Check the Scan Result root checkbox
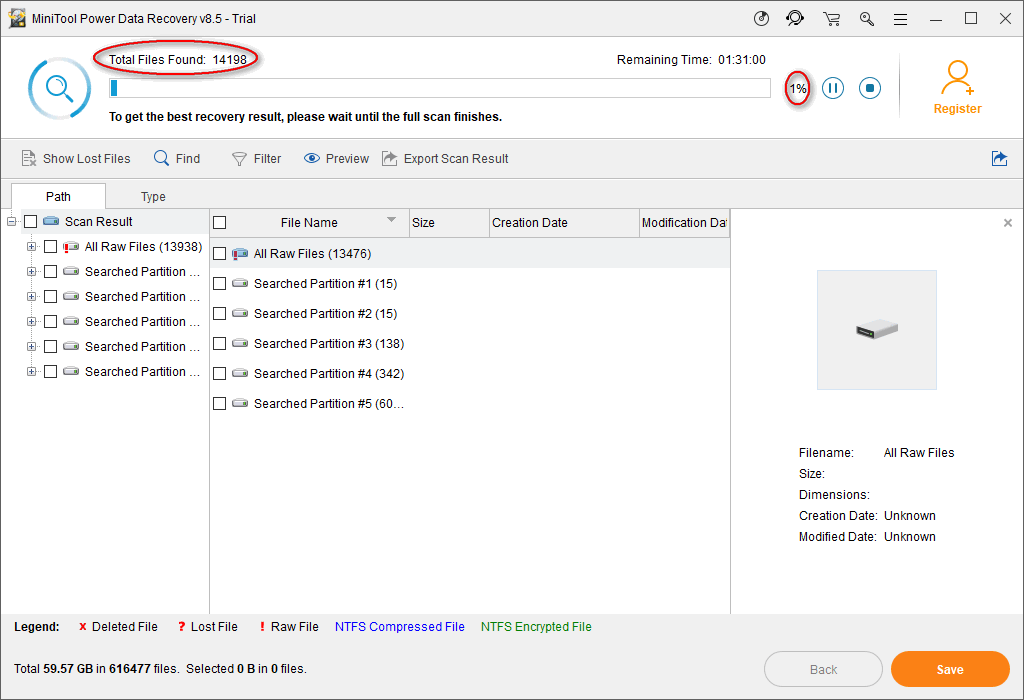 [x=31, y=222]
